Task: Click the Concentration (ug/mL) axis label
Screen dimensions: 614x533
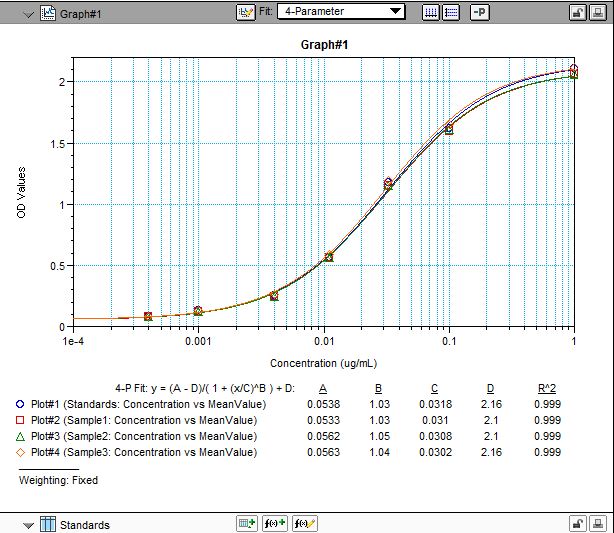Action: pos(323,363)
